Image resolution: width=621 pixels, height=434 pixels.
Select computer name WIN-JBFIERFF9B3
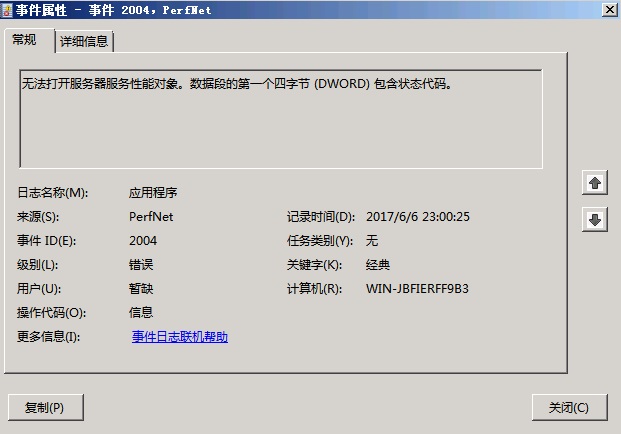[x=417, y=289]
